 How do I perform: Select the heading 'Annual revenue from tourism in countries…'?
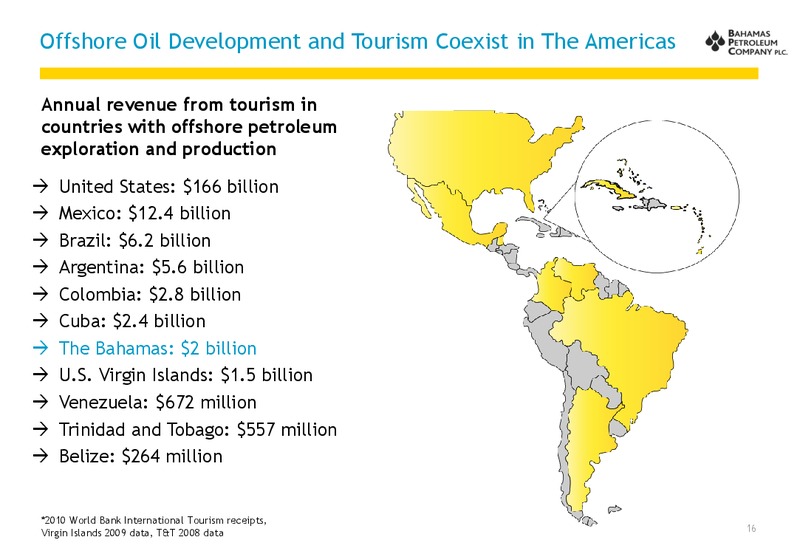coord(189,127)
